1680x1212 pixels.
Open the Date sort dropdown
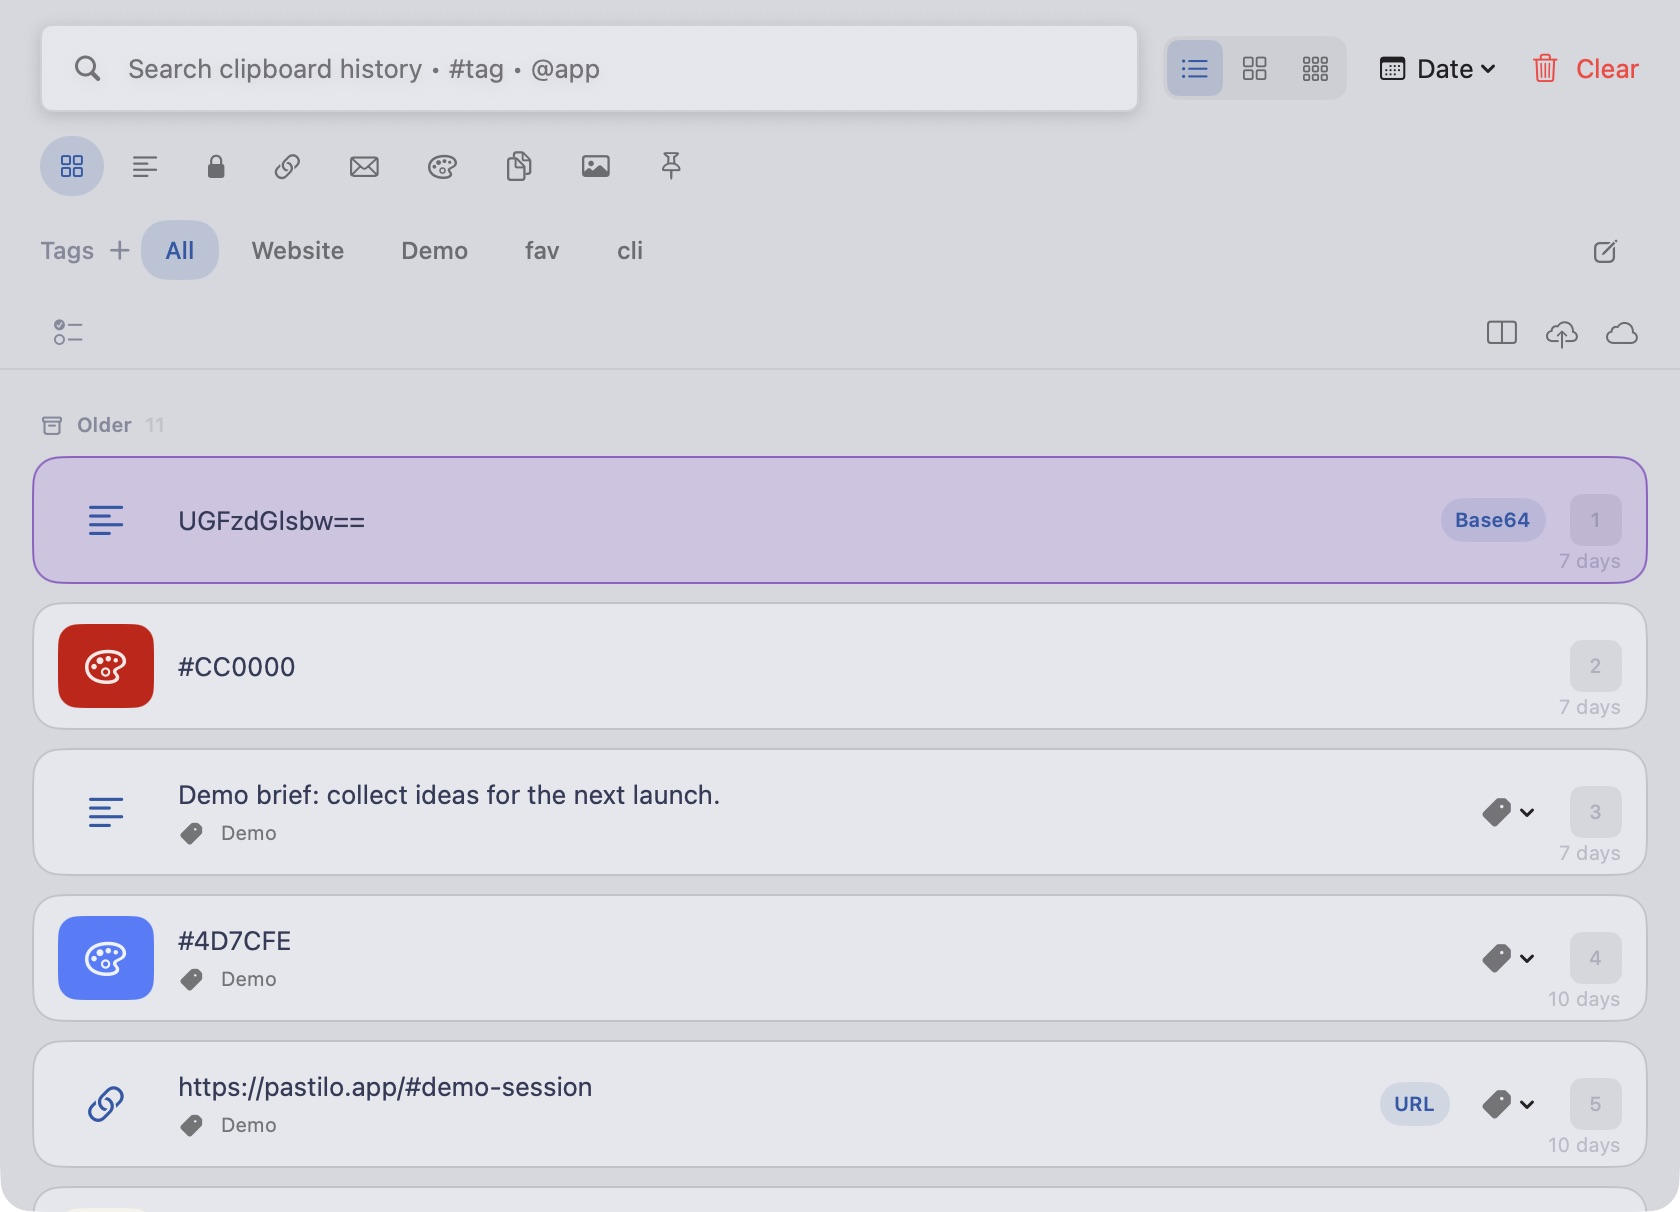coord(1438,68)
